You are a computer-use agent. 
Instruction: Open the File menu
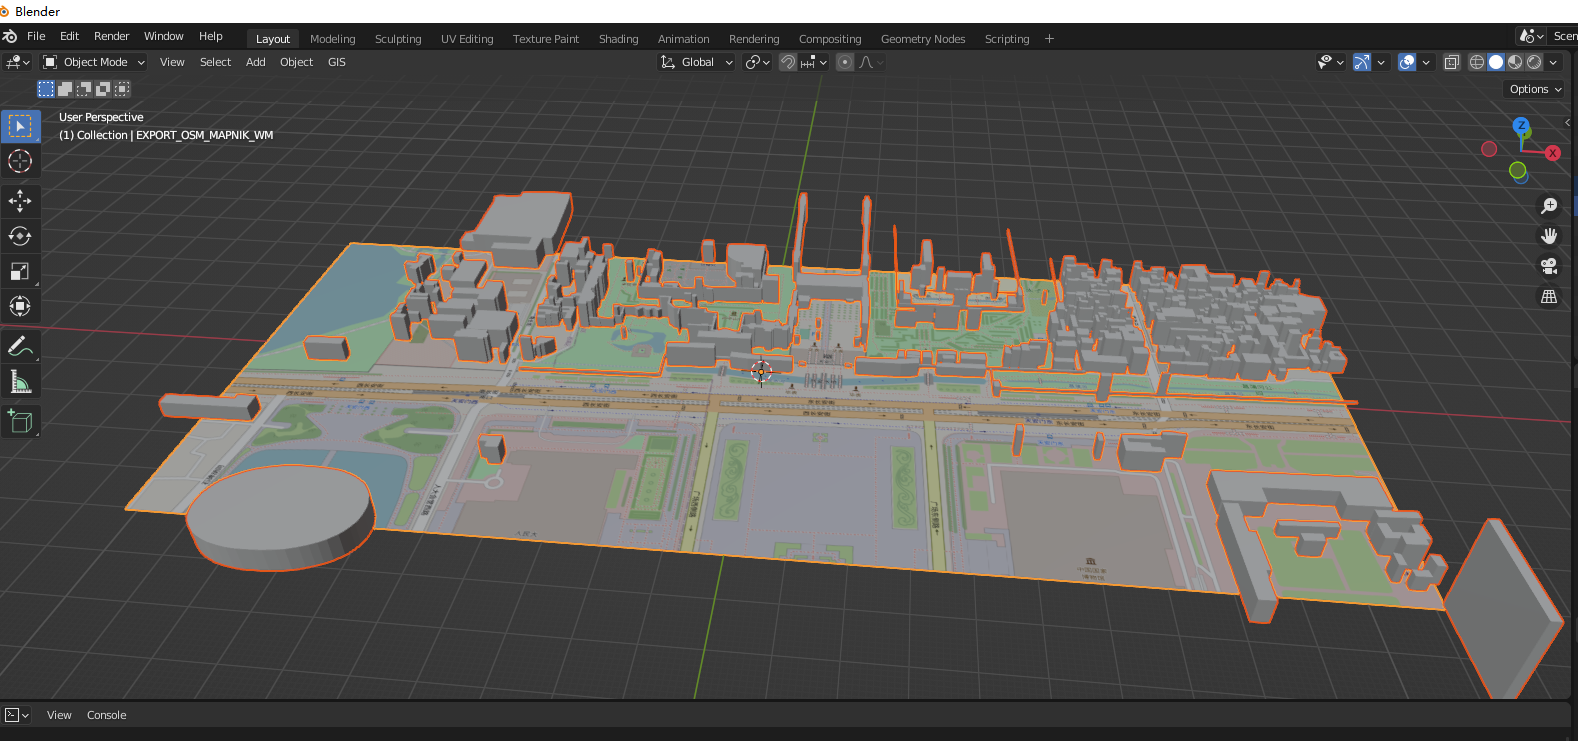tap(36, 36)
